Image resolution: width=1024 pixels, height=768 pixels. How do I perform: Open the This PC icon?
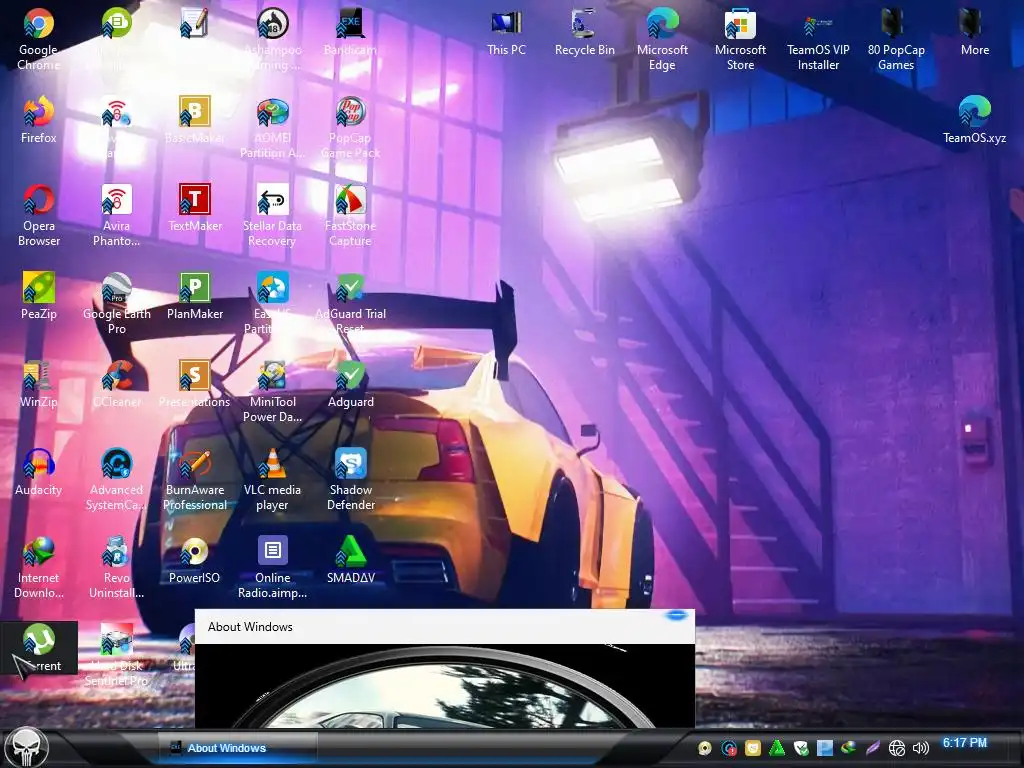pos(506,25)
